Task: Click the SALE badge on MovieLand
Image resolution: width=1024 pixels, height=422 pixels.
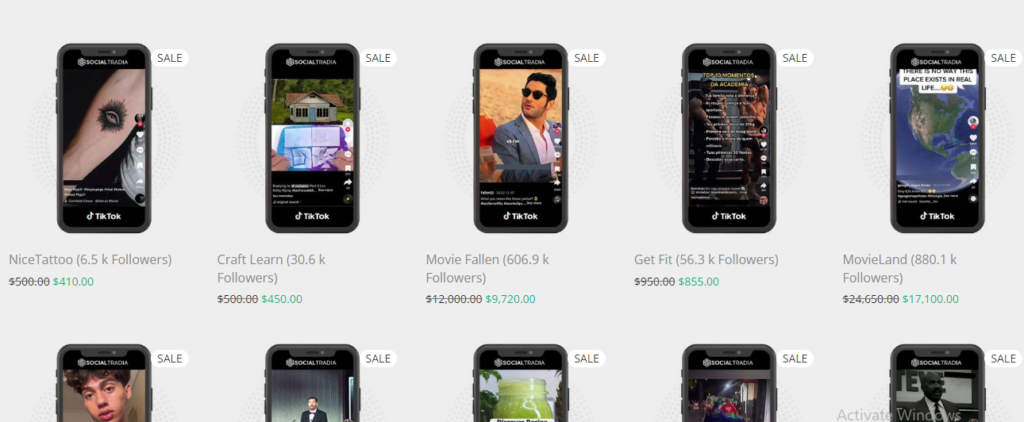Action: 1003,57
